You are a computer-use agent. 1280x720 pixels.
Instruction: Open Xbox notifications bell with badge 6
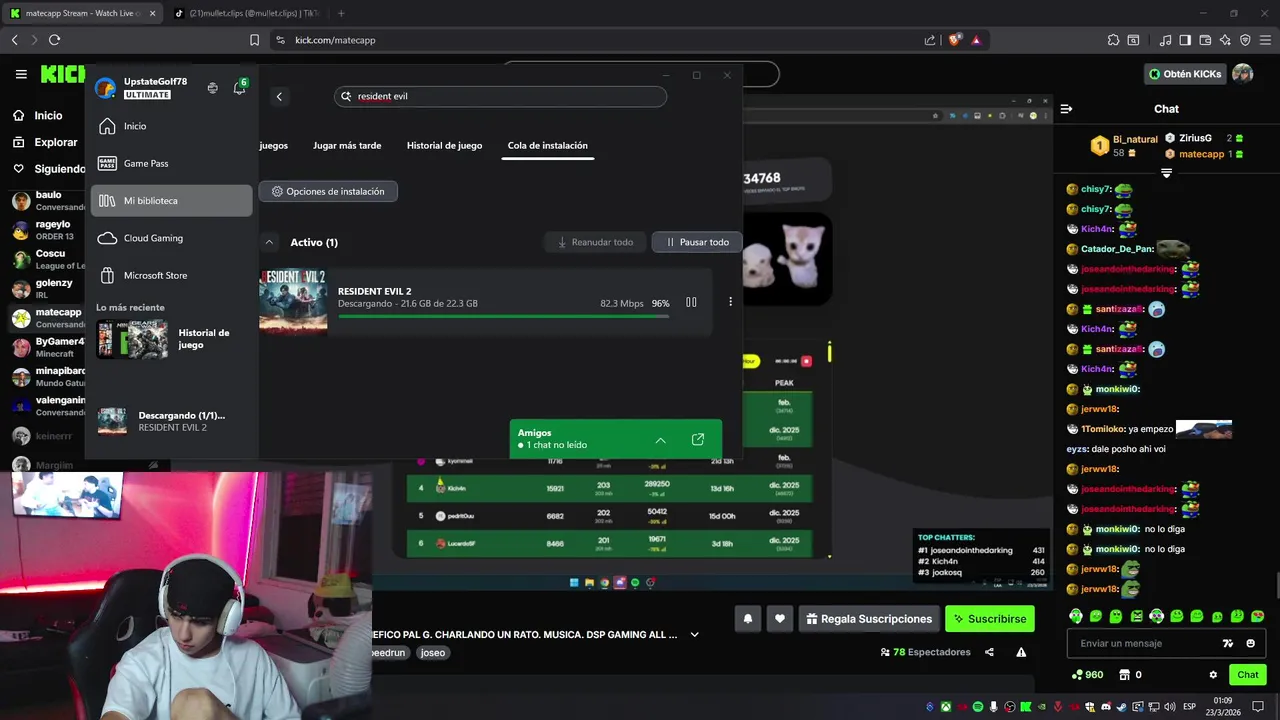tap(239, 88)
